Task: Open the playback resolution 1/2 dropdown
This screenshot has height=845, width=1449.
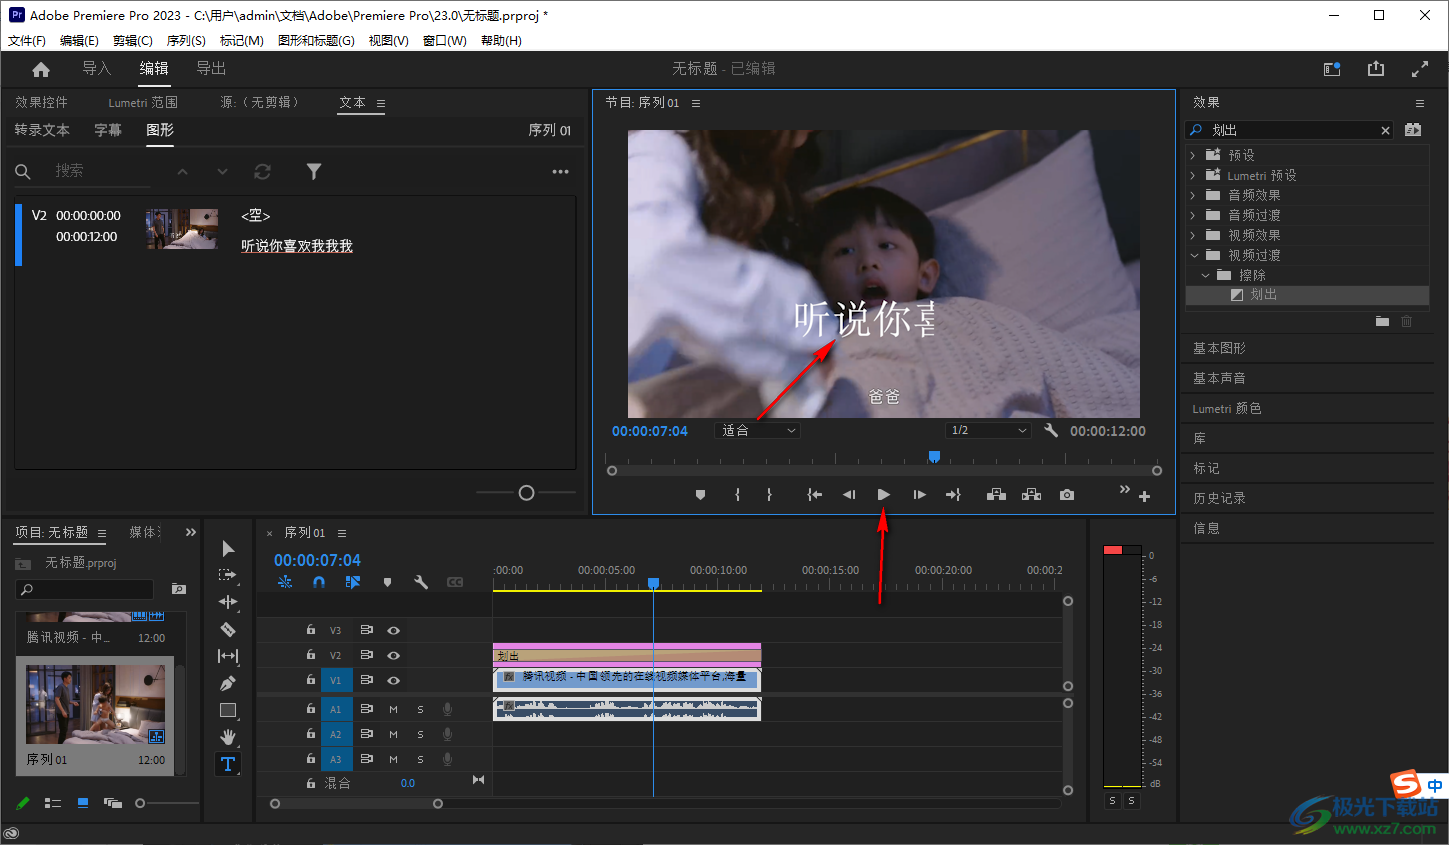Action: 988,431
